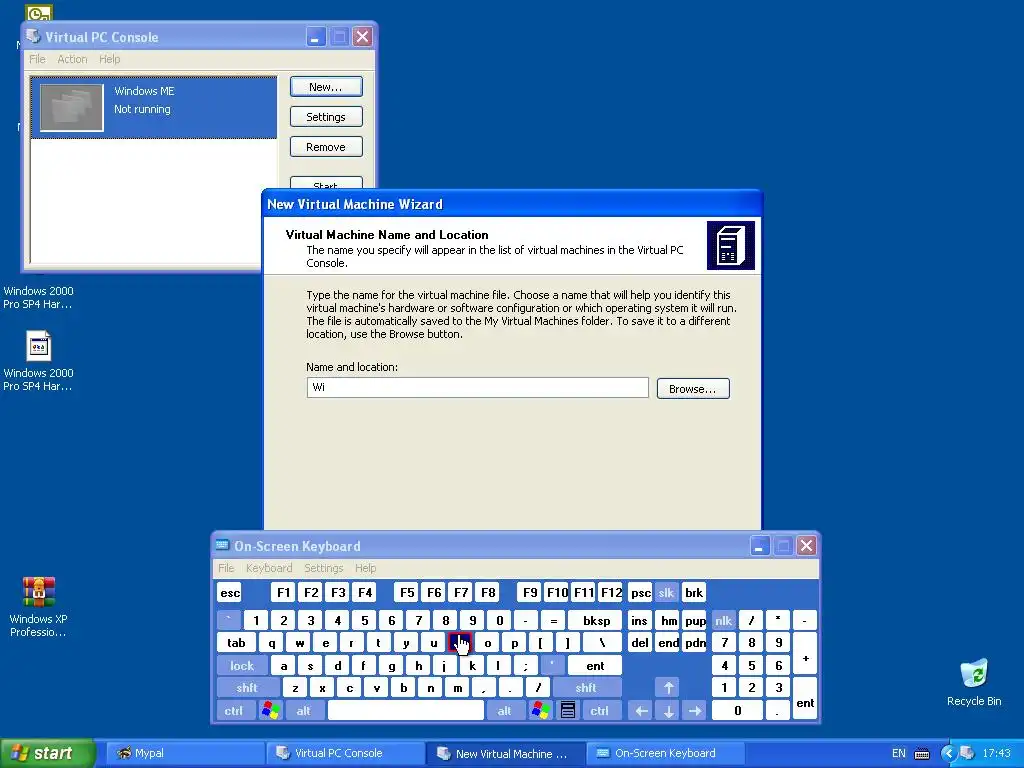Open Keyboard menu in On-Screen Keyboard

(269, 568)
